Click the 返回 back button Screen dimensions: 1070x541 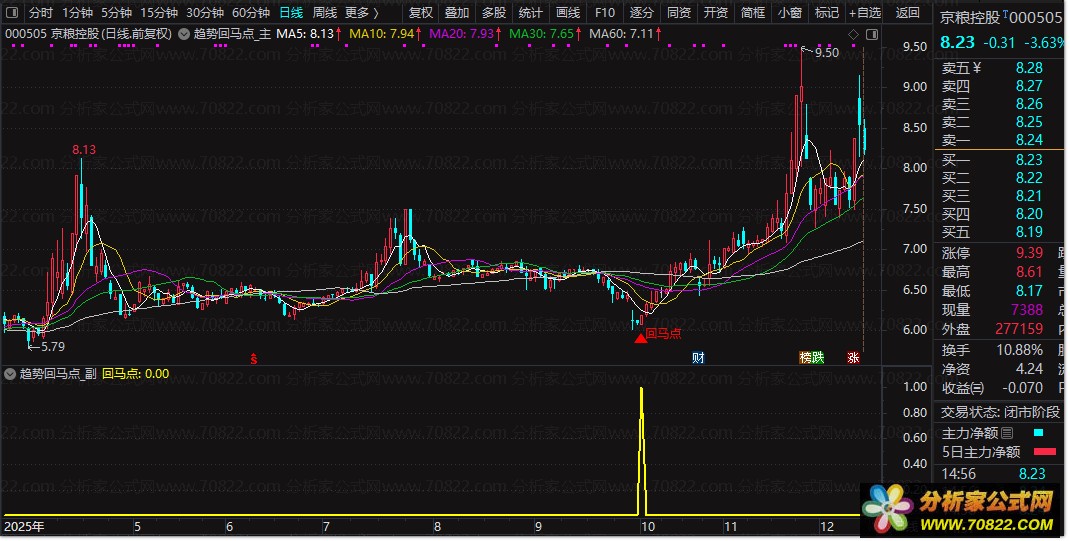(908, 13)
